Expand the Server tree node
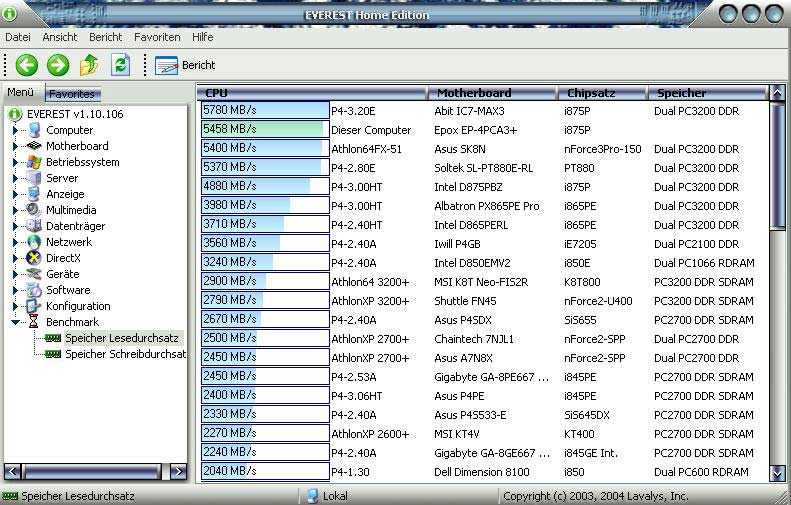 15,178
